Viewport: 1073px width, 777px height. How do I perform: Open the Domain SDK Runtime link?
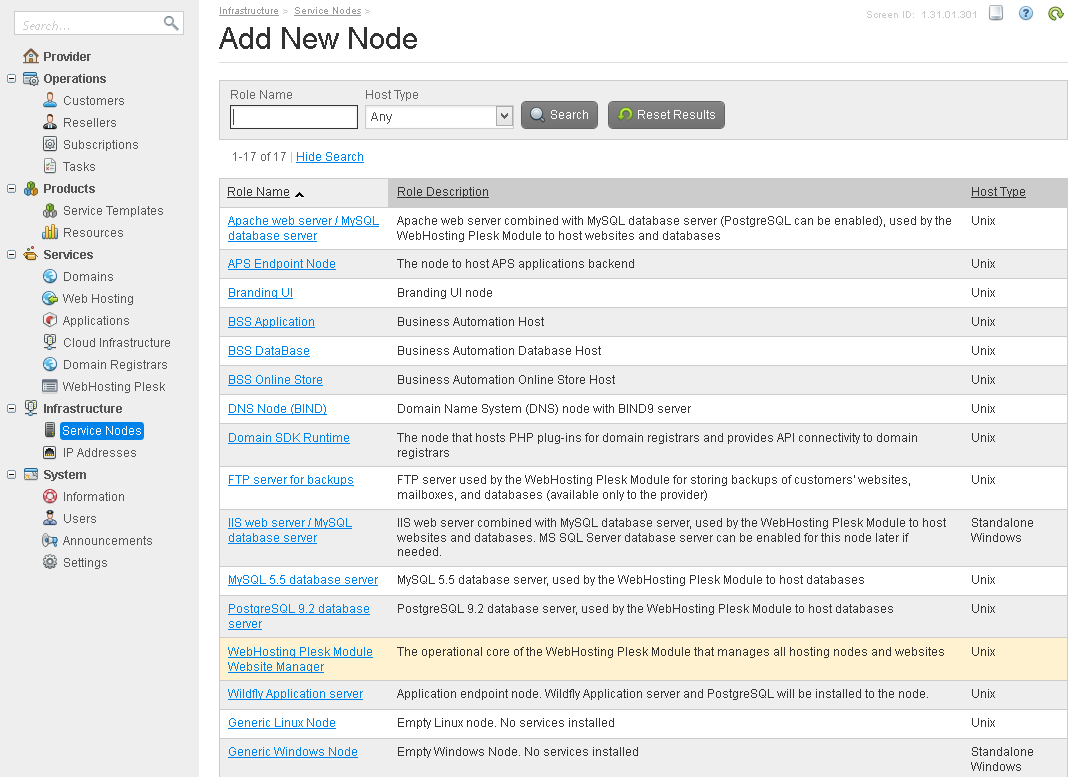(x=289, y=437)
